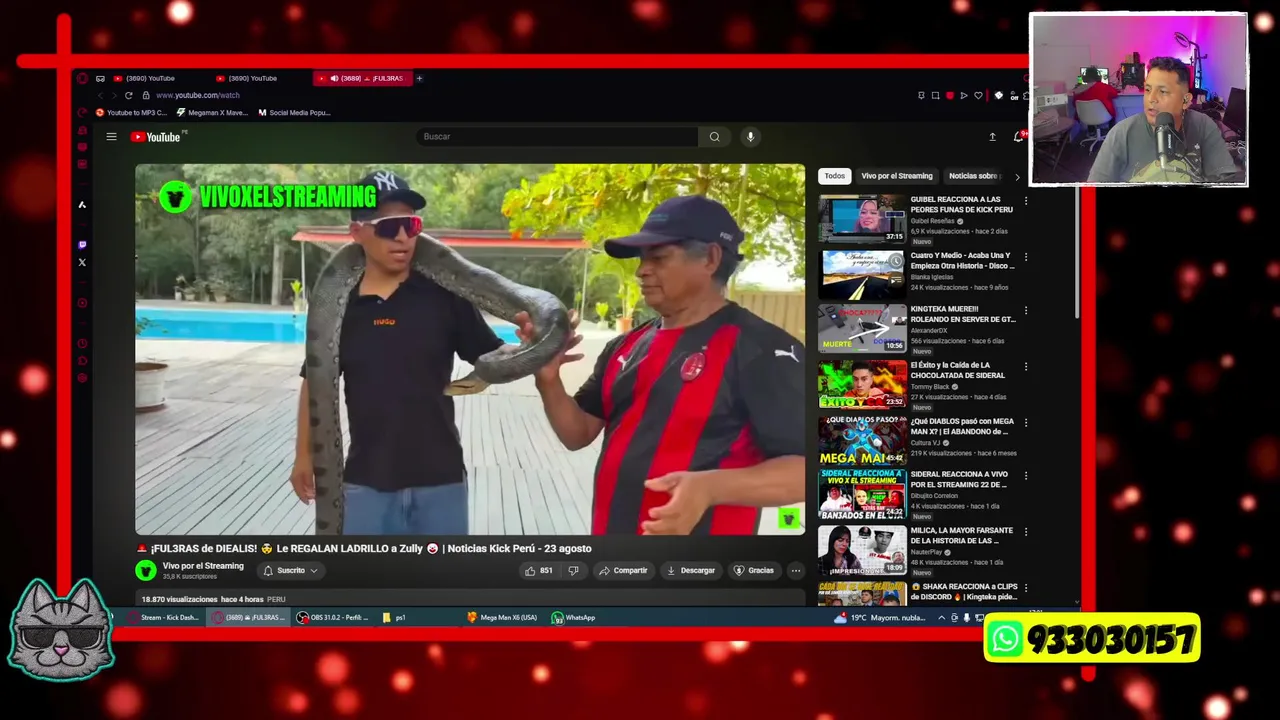Screen dimensions: 1280x720
Task: Click green watermark logo in video corner
Action: [x=788, y=519]
